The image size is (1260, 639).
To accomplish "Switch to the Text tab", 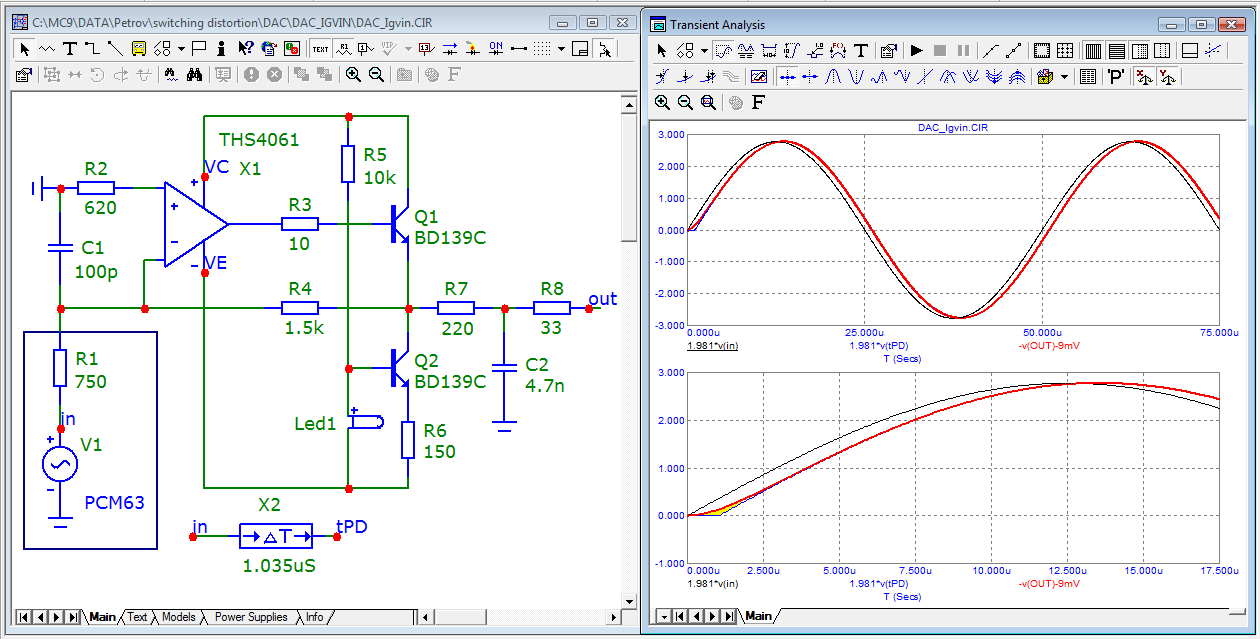I will (137, 617).
